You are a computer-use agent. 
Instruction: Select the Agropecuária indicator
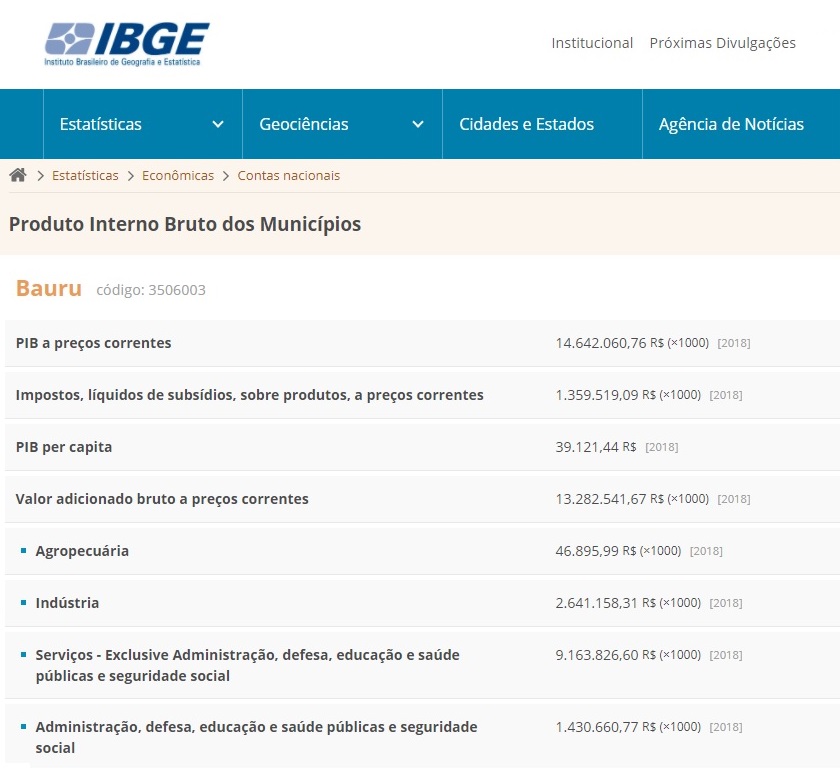(x=82, y=551)
